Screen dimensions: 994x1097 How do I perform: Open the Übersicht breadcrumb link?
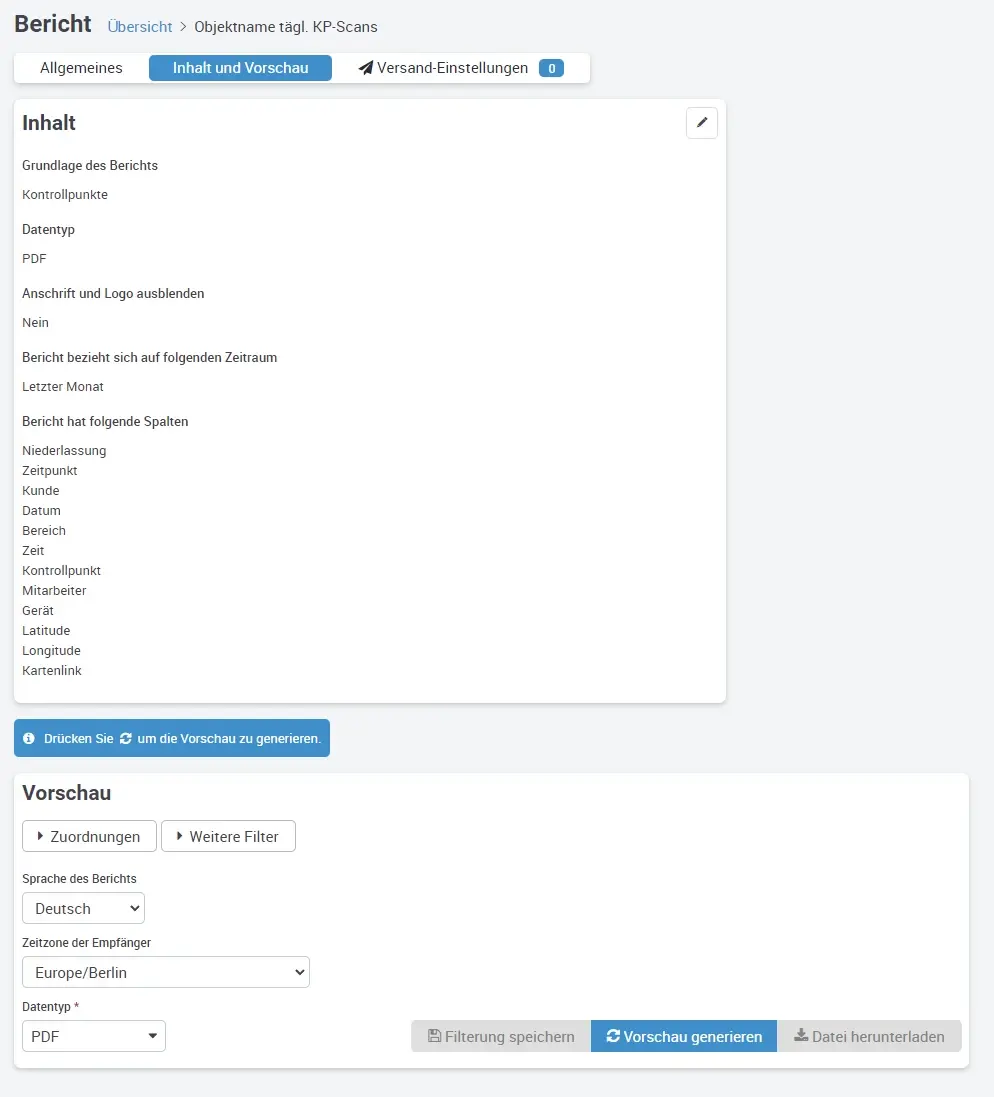(139, 26)
